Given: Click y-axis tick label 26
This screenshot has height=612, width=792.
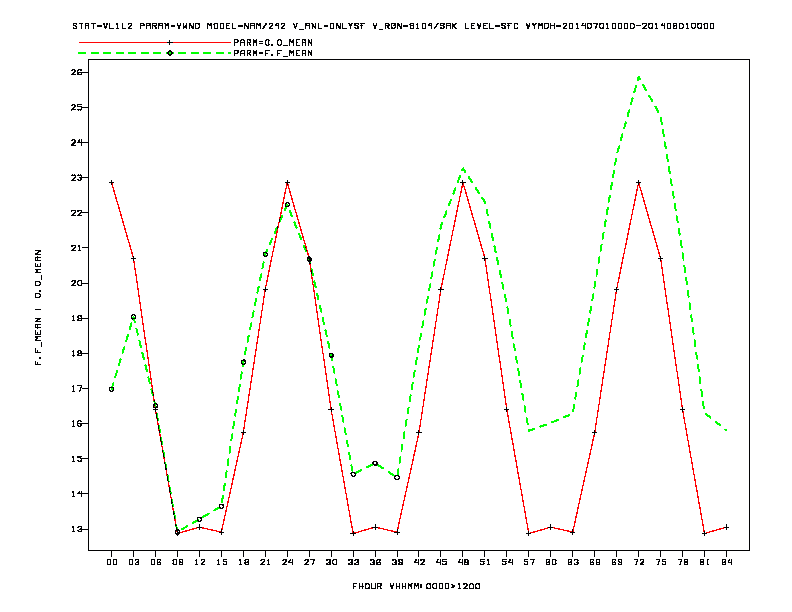Looking at the screenshot, I should pos(76,72).
